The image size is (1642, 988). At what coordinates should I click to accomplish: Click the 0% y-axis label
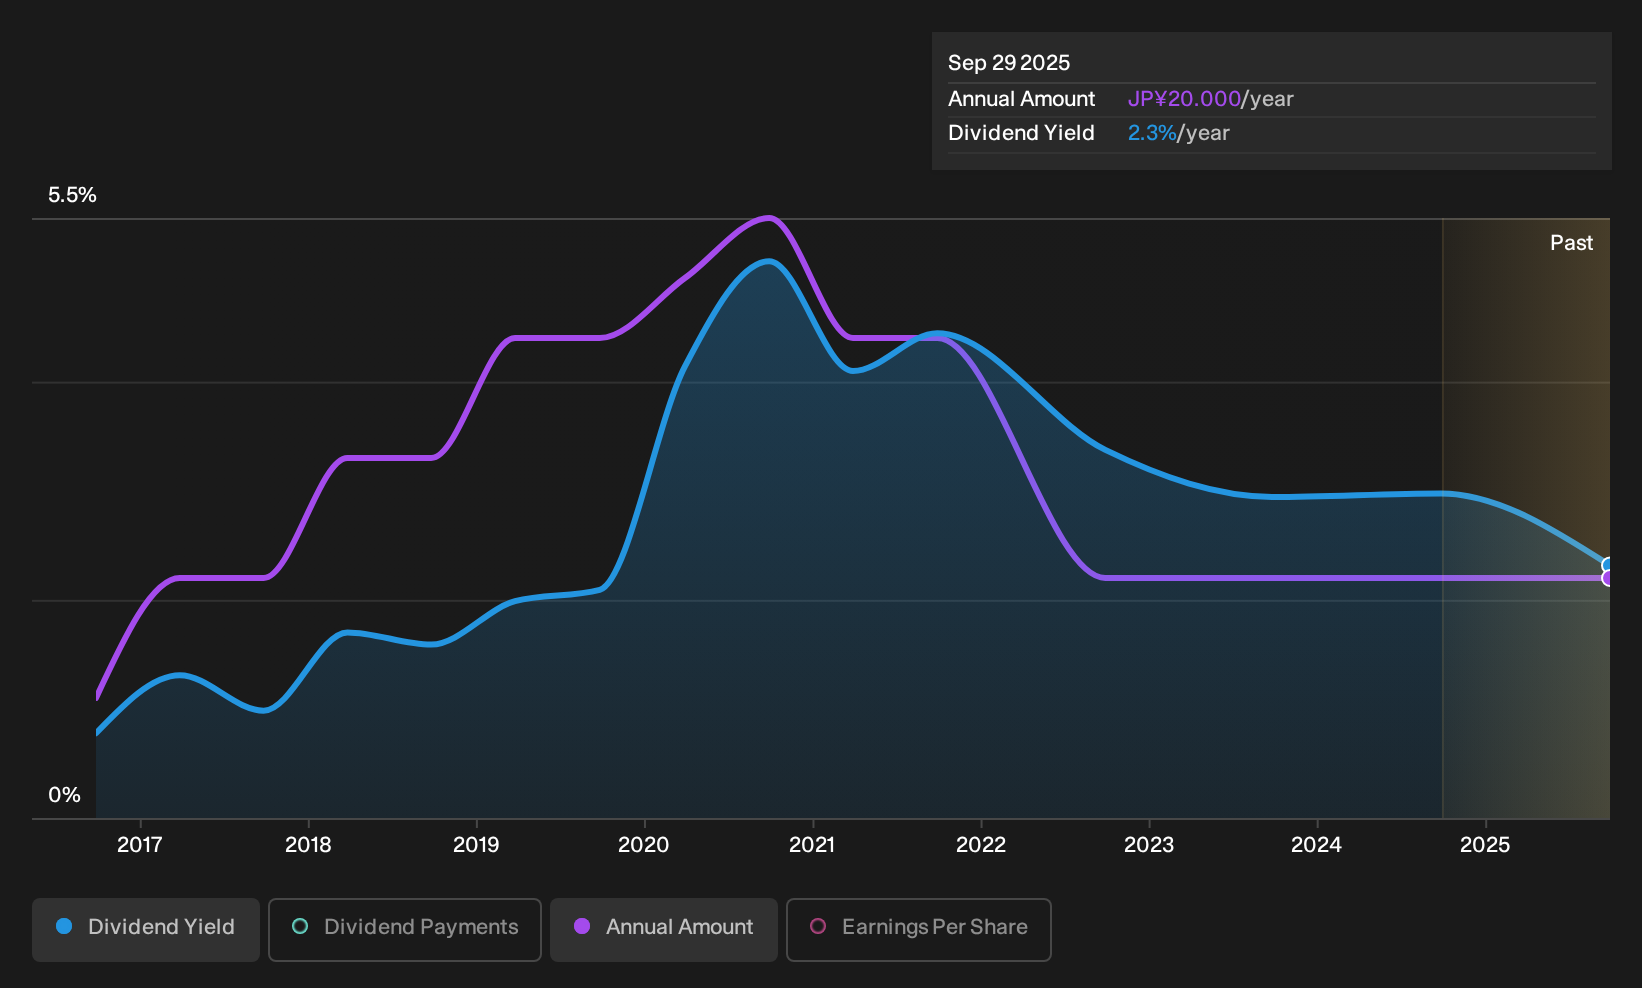tap(64, 795)
